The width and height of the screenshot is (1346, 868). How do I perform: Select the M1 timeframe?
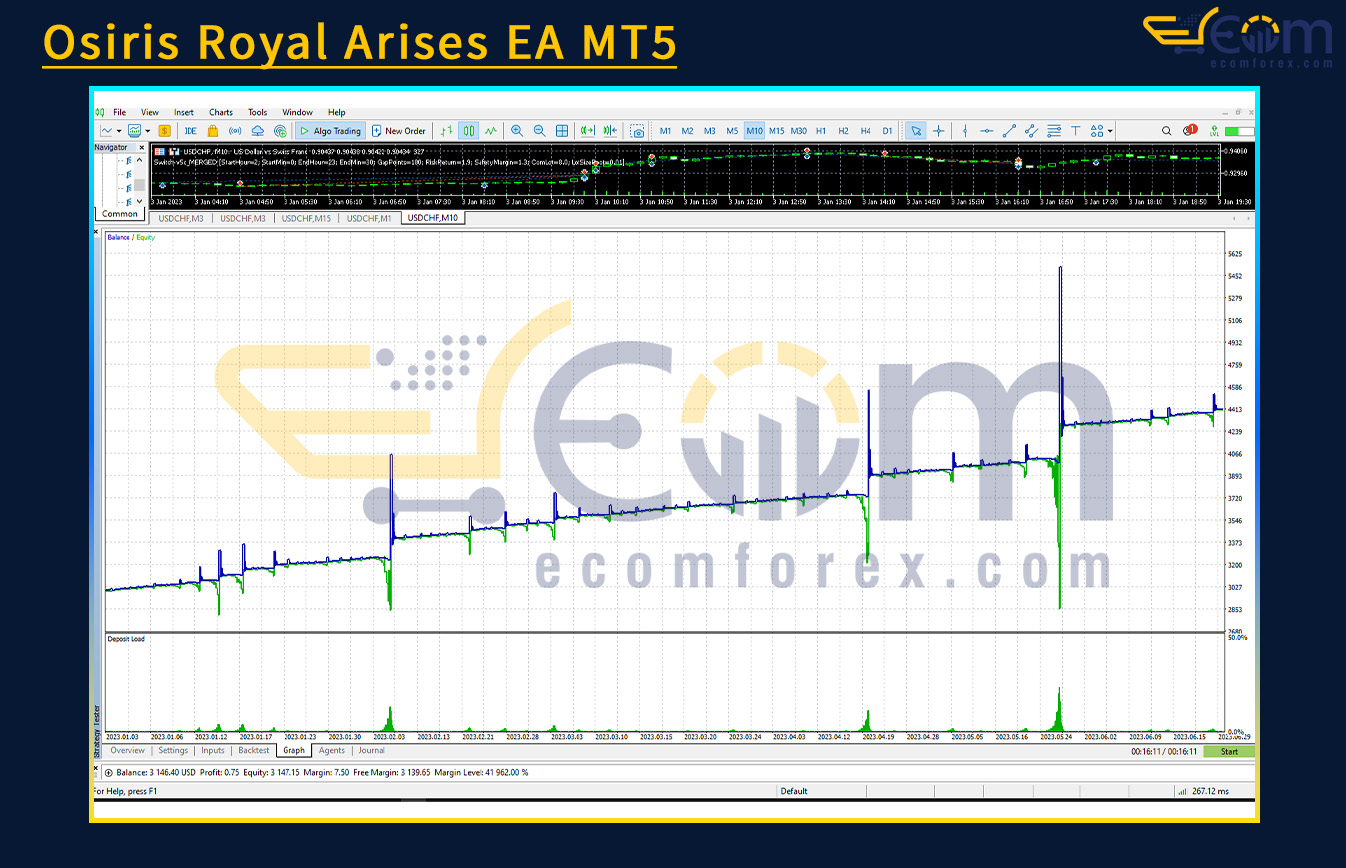pyautogui.click(x=665, y=131)
